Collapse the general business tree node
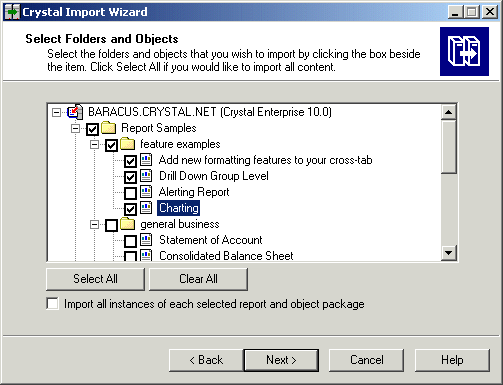Image resolution: width=503 pixels, height=385 pixels. pyautogui.click(x=95, y=224)
